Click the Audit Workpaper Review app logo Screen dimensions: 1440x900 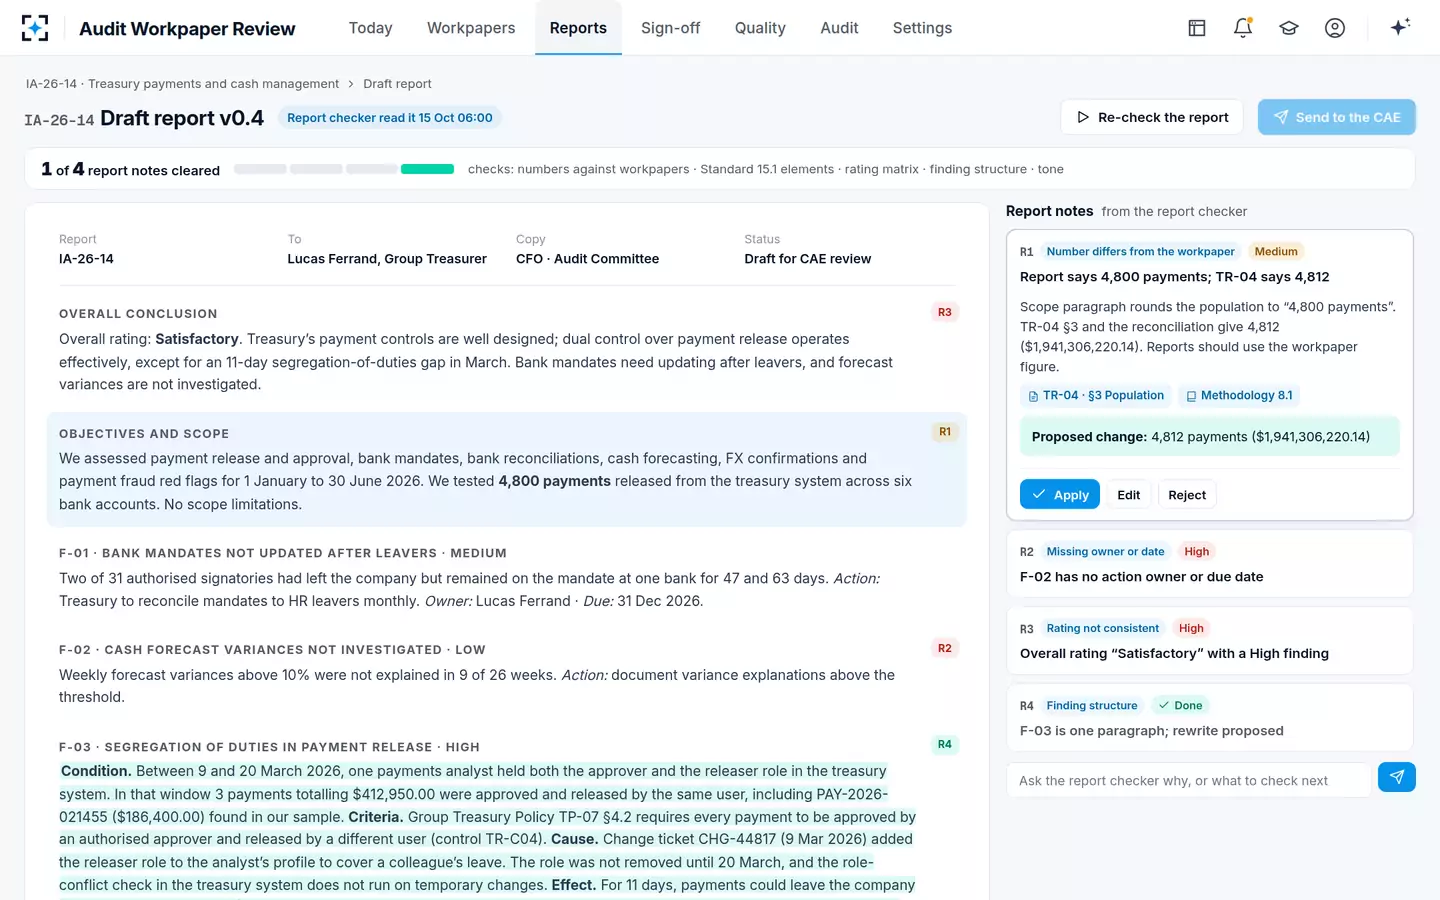[35, 28]
